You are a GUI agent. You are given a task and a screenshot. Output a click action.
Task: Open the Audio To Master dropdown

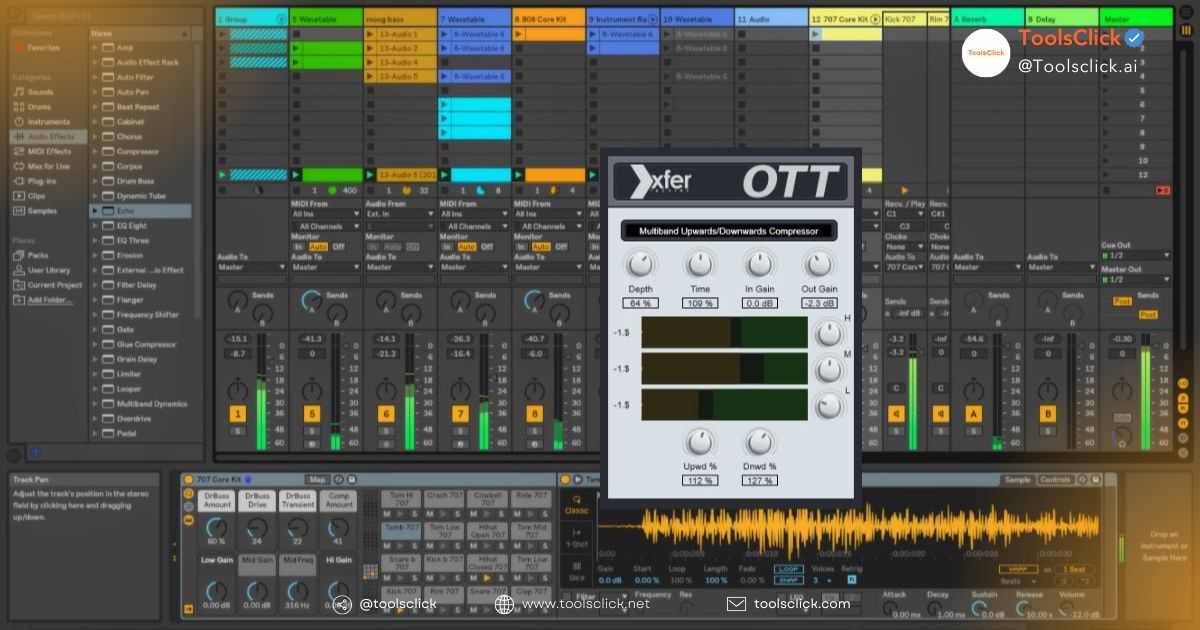click(x=324, y=267)
